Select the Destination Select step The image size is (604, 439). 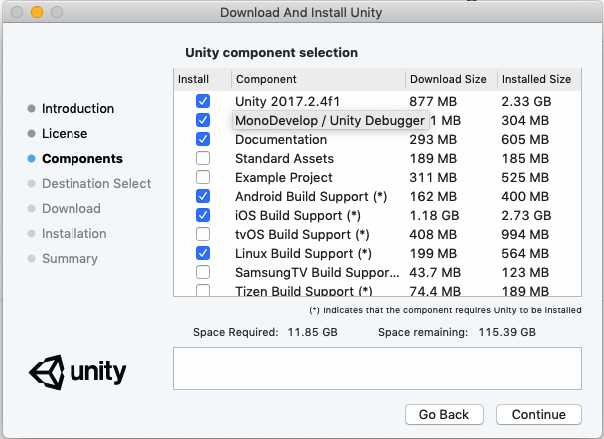(96, 184)
